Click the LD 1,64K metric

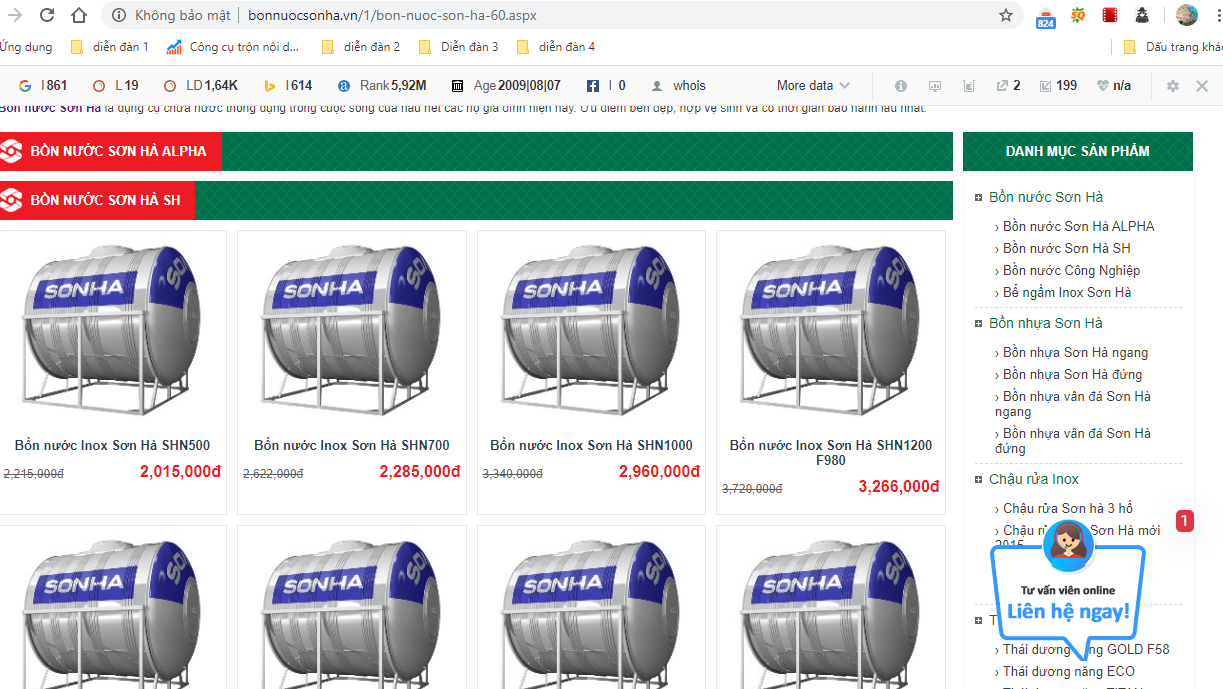coord(201,86)
